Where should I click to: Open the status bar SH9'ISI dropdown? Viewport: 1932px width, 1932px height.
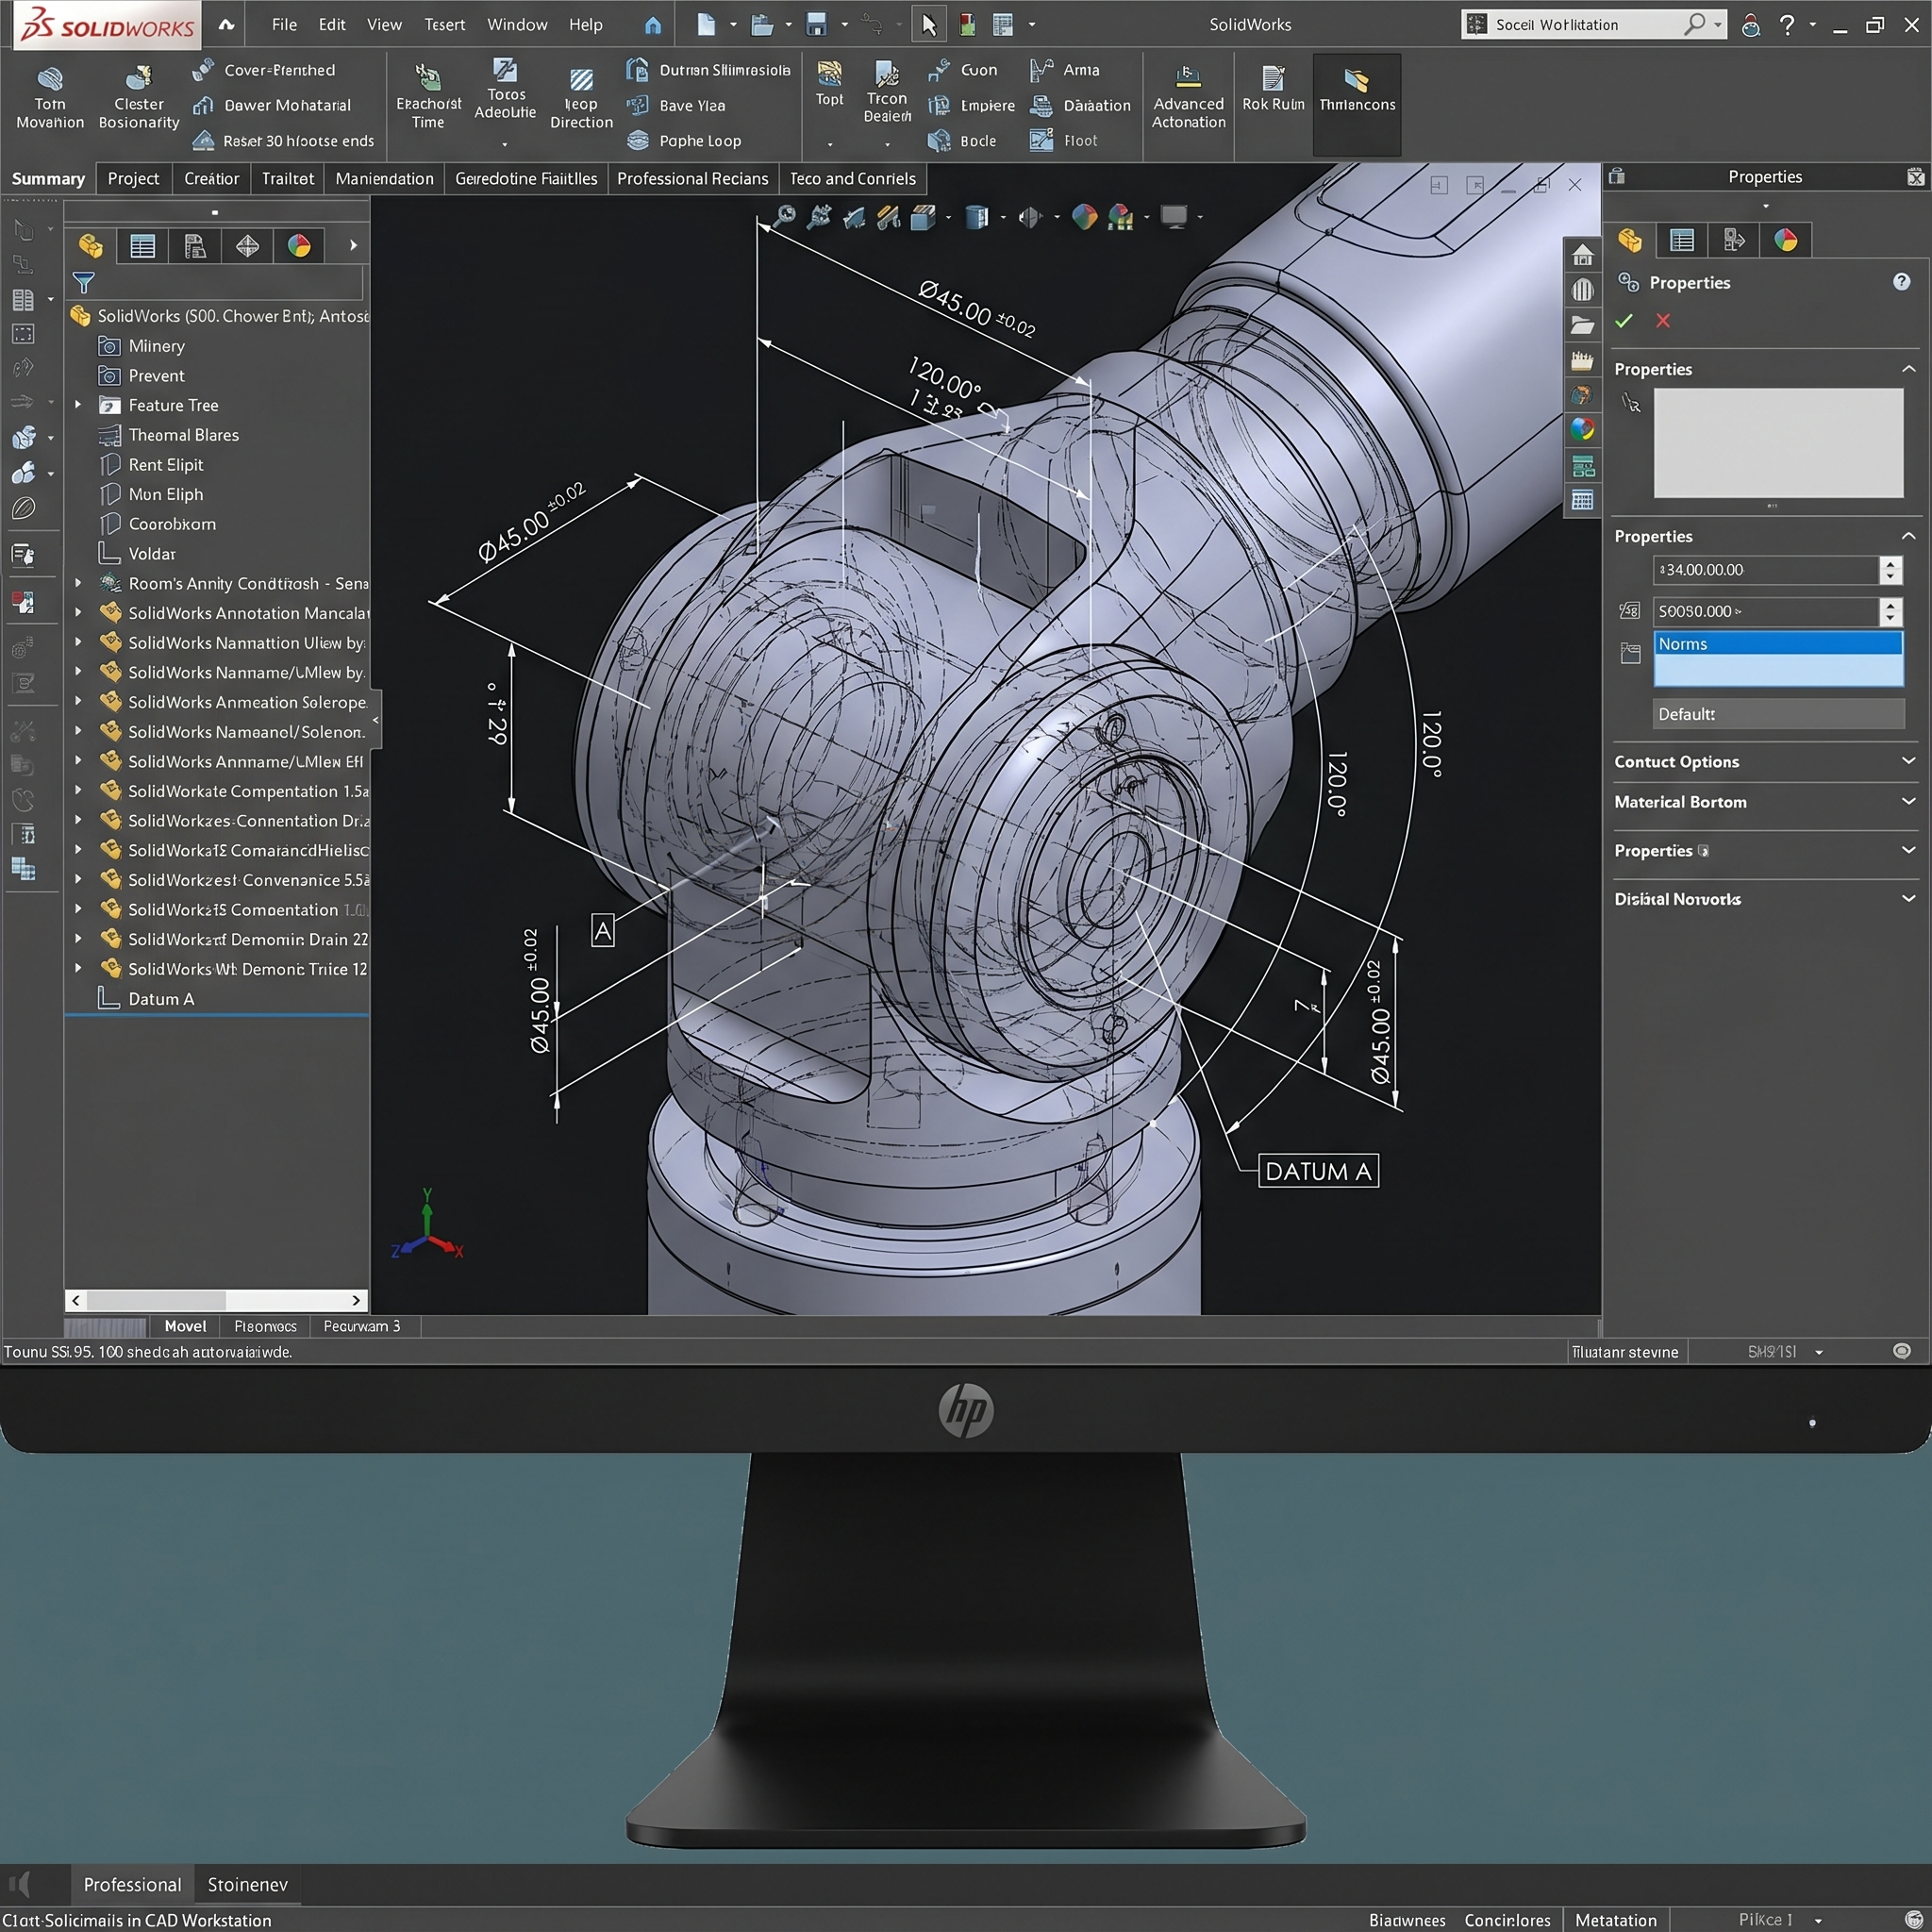click(x=1818, y=1352)
